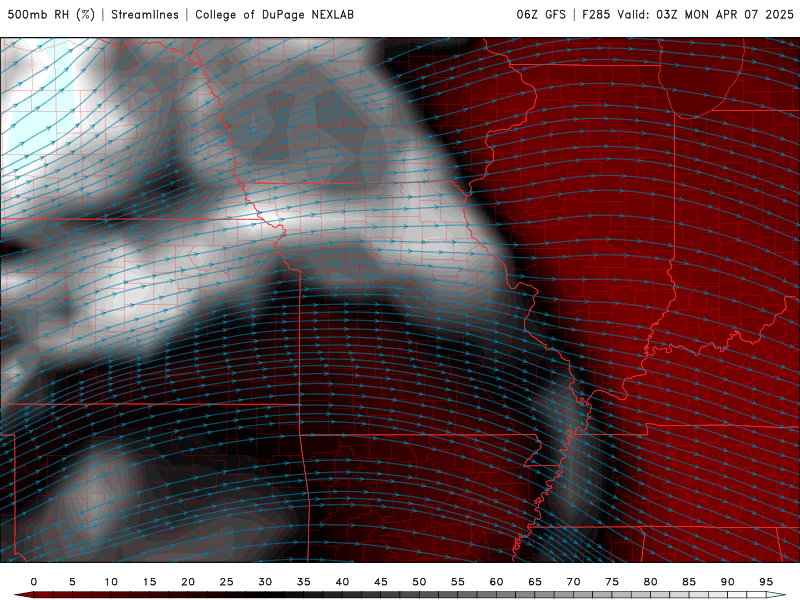The width and height of the screenshot is (800, 600).
Task: Click the "75" color scale label
Action: tap(612, 582)
